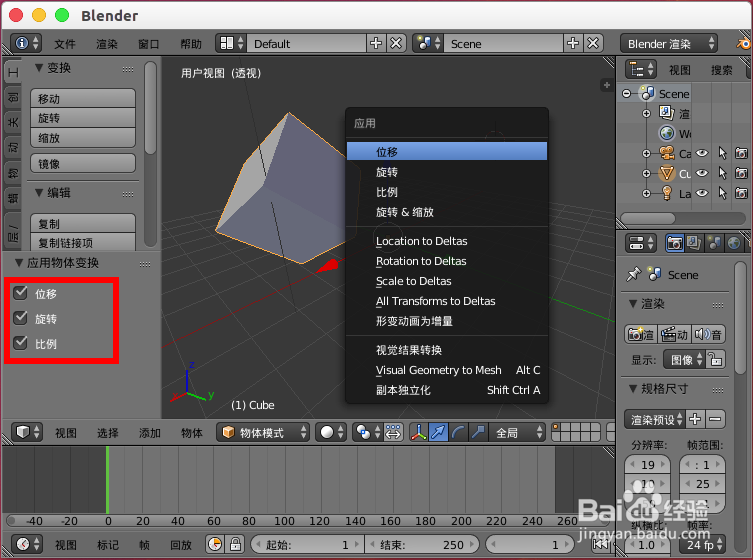The width and height of the screenshot is (753, 560).
Task: Toggle Cube visibility eye in outliner
Action: pos(702,173)
